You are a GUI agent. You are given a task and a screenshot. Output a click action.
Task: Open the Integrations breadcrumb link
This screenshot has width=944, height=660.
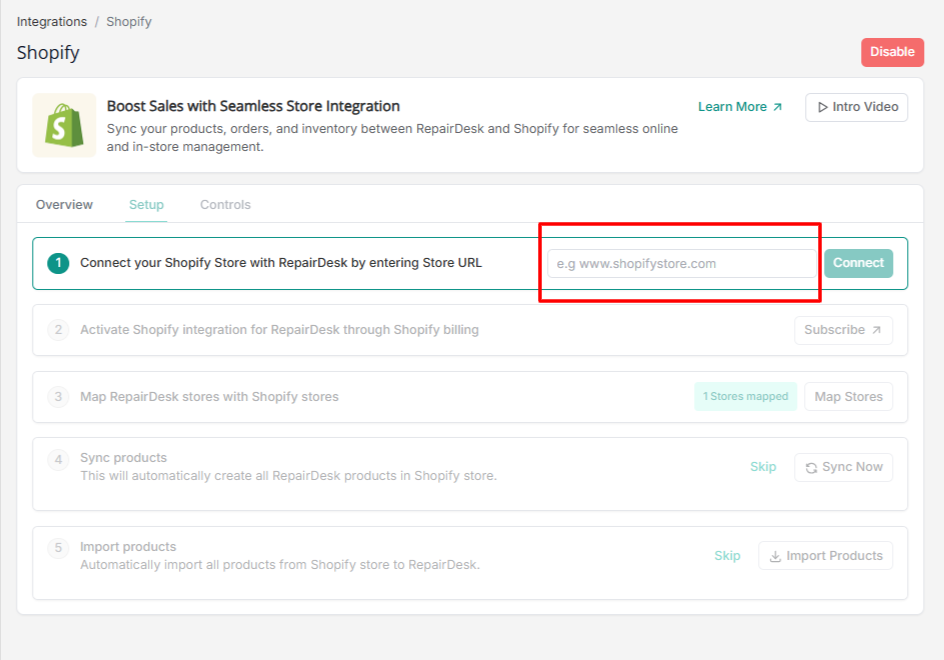click(x=52, y=22)
